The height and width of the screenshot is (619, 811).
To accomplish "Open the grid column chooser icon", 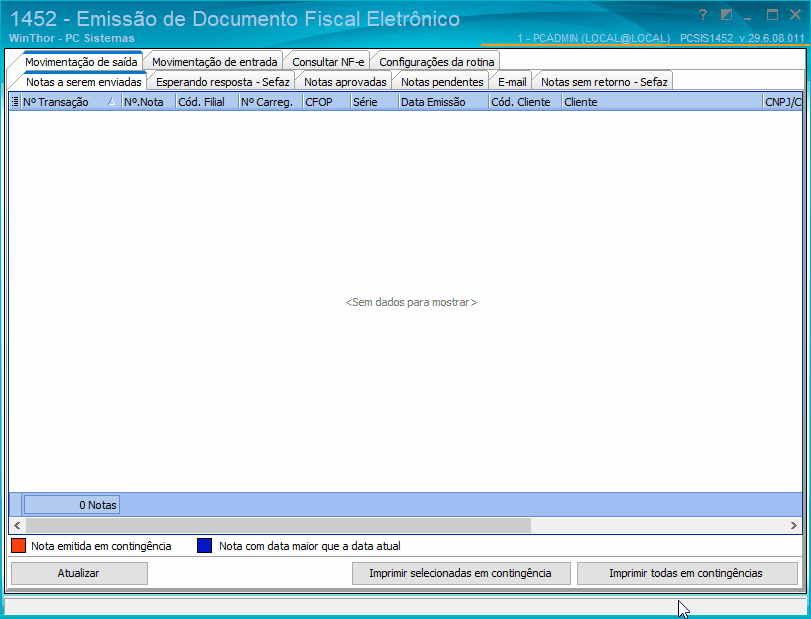I will pyautogui.click(x=15, y=102).
